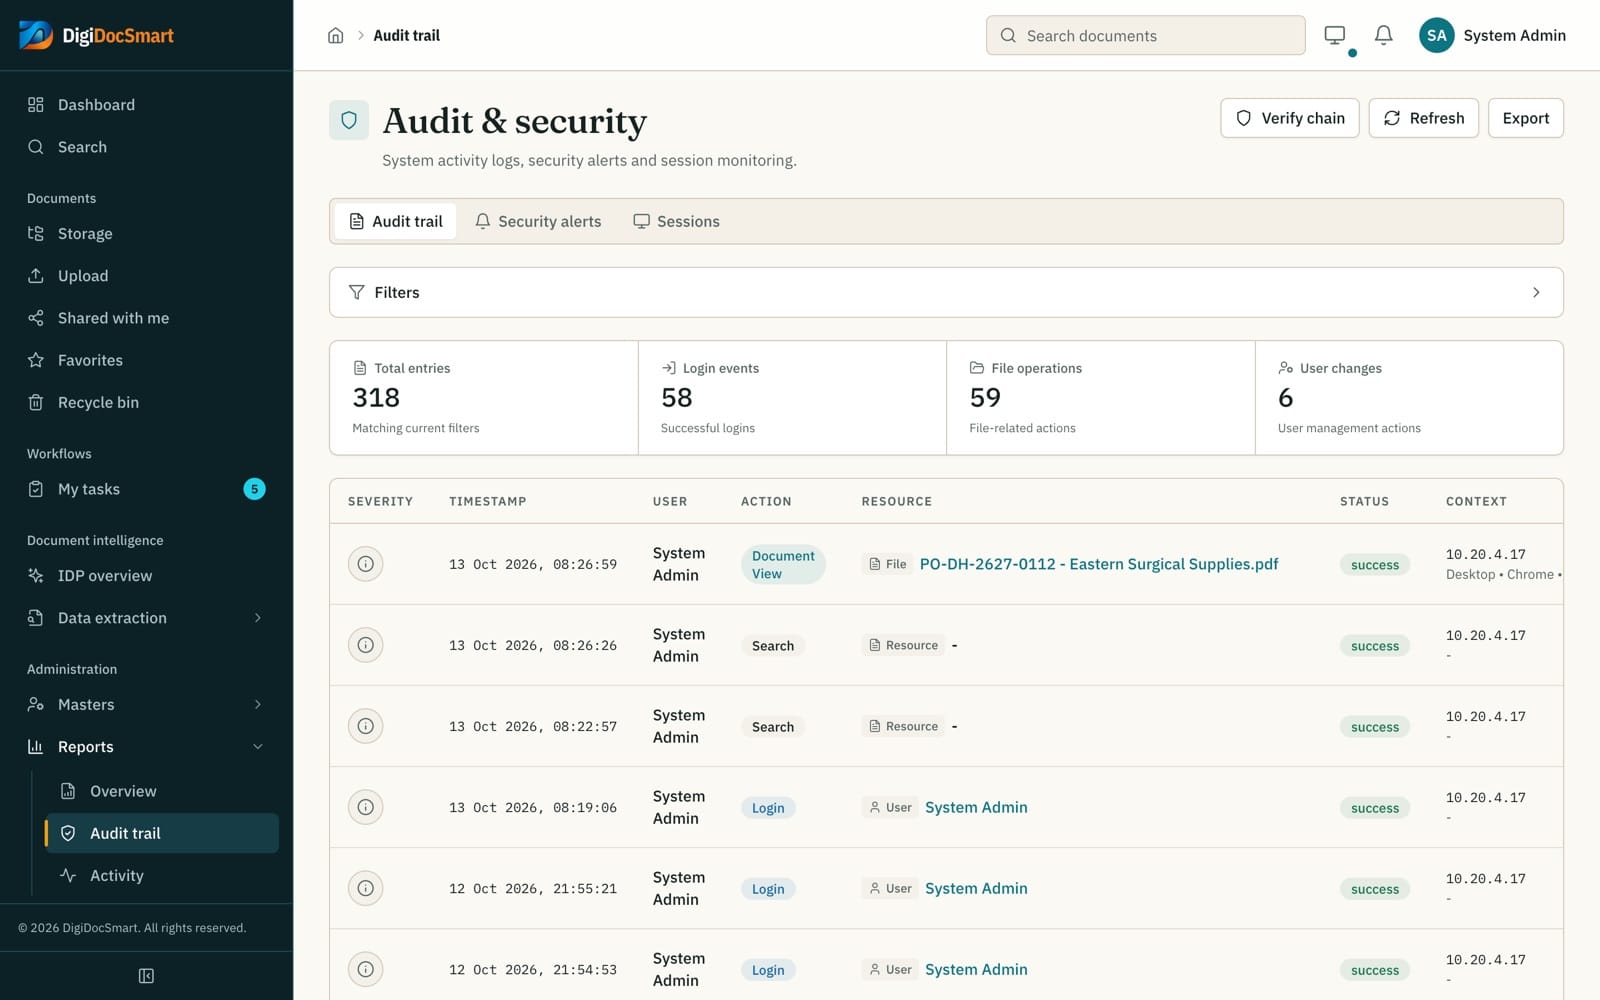Go to home via breadcrumb house icon

click(x=336, y=35)
